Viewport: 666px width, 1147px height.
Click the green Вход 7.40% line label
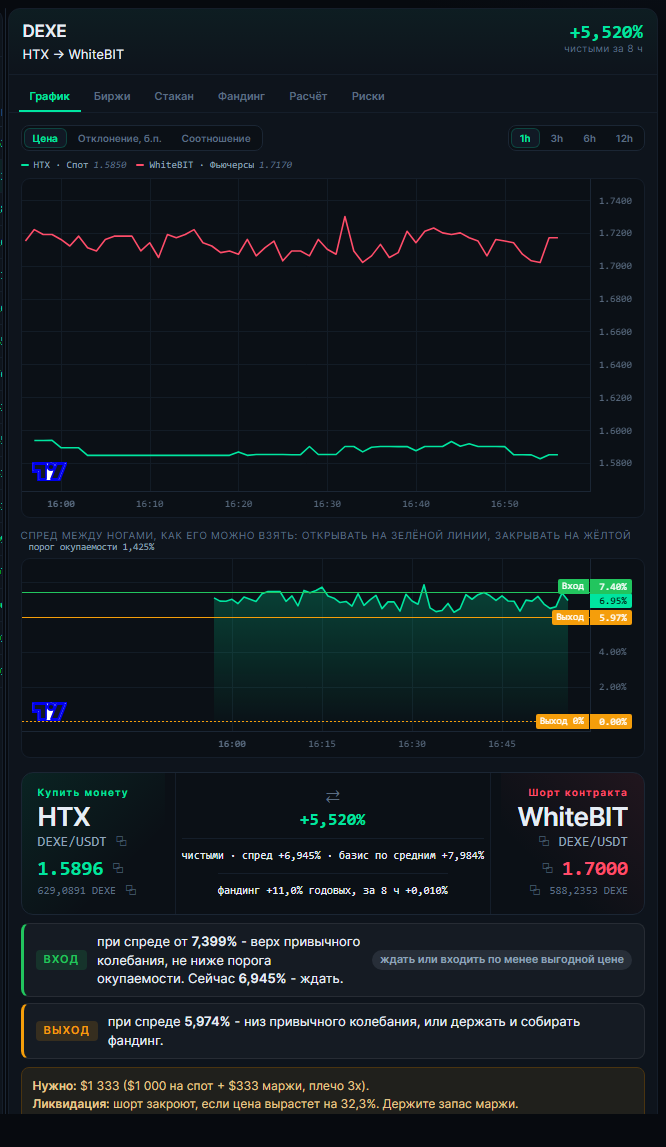click(594, 587)
